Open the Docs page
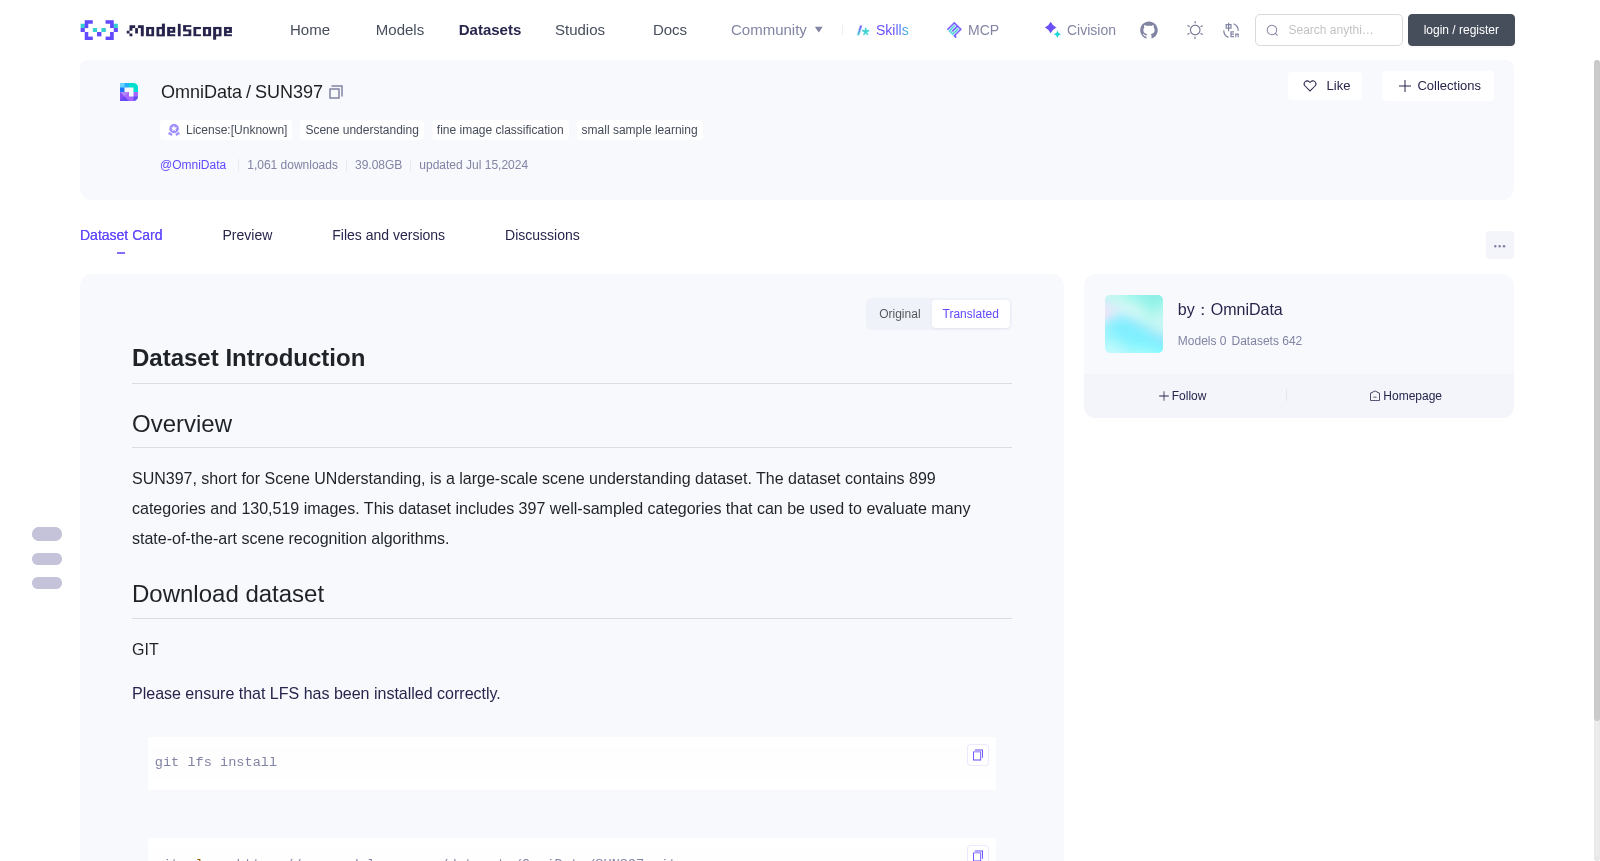The height and width of the screenshot is (861, 1600). [x=670, y=30]
